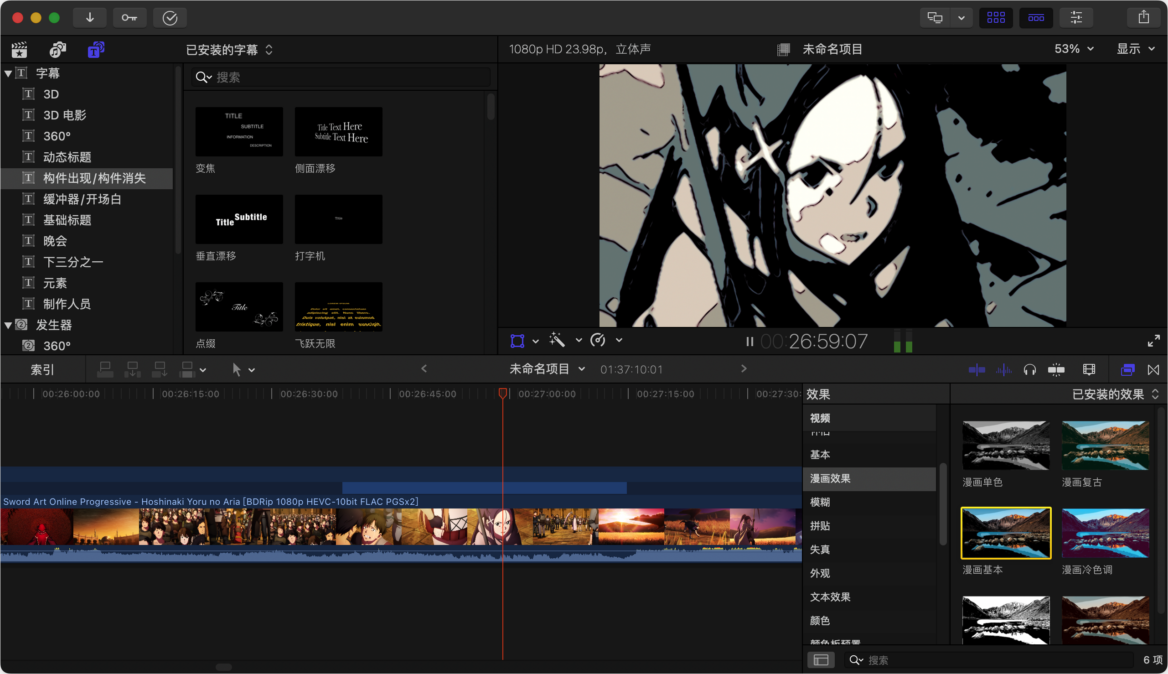This screenshot has height=674, width=1168.
Task: Toggle the inspector panel
Action: pos(1076,18)
